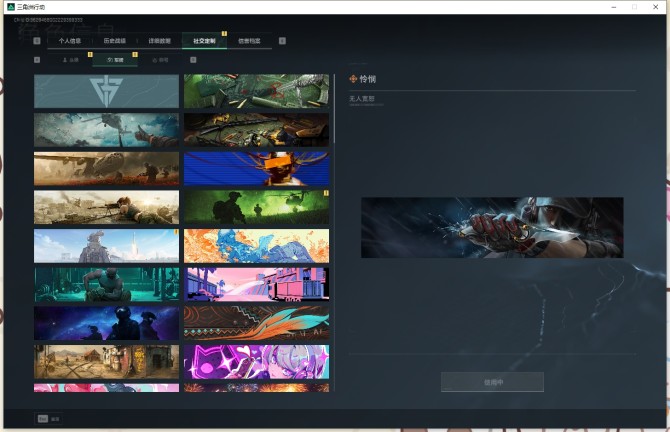Click the large banner preview image
Viewport: 670px width, 432px height.
492,227
